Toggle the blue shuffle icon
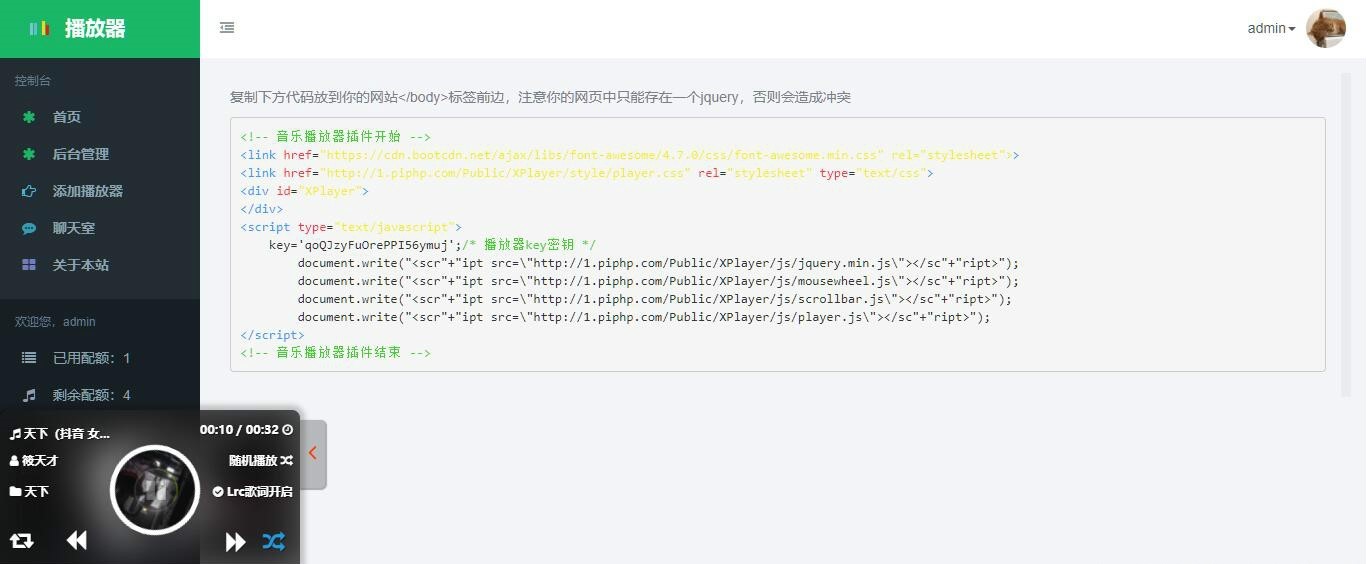1366x564 pixels. click(273, 541)
